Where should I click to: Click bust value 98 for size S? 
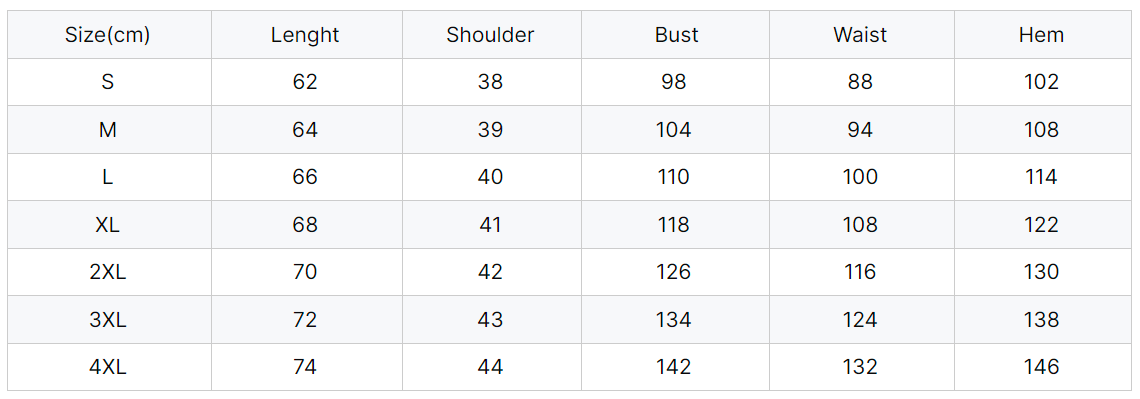674,82
